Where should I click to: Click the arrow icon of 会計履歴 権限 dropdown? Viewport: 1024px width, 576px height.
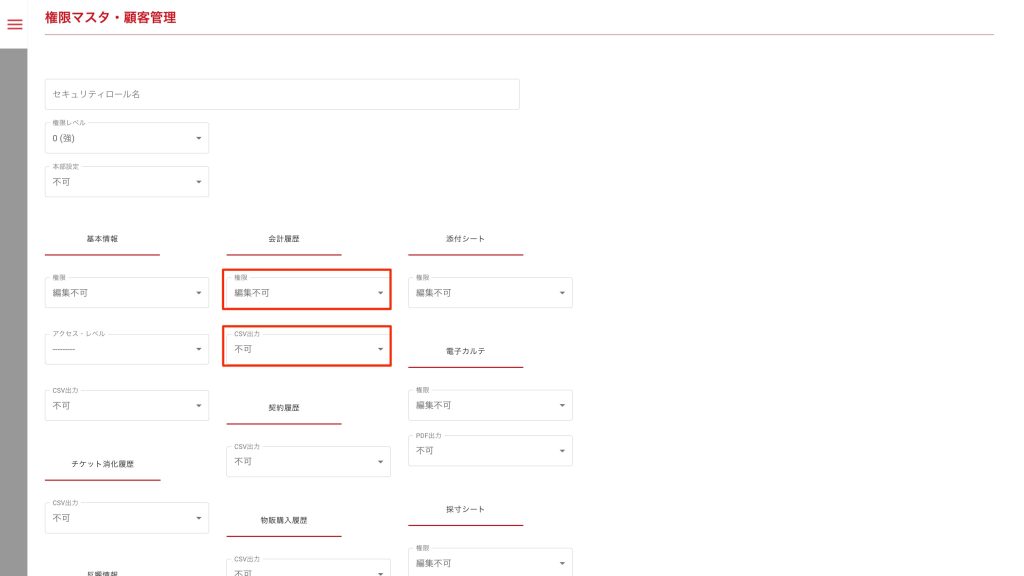(x=380, y=293)
